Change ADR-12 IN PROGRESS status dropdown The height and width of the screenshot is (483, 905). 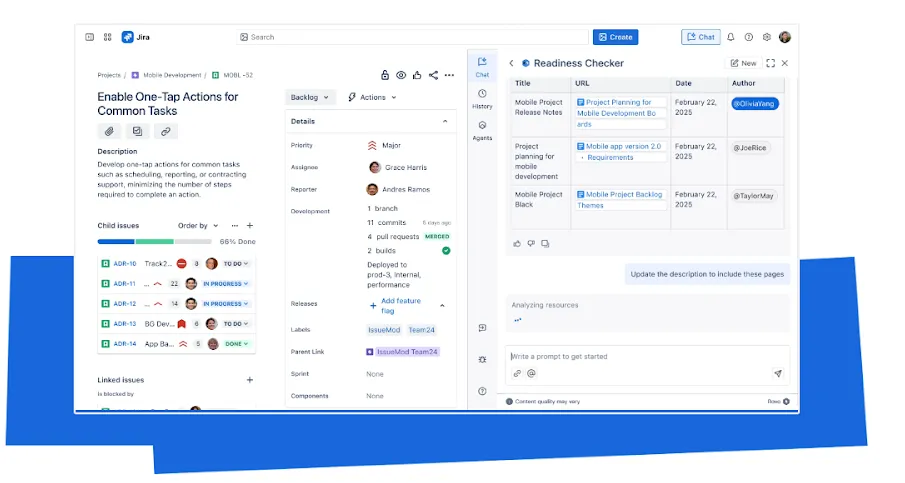pos(226,304)
